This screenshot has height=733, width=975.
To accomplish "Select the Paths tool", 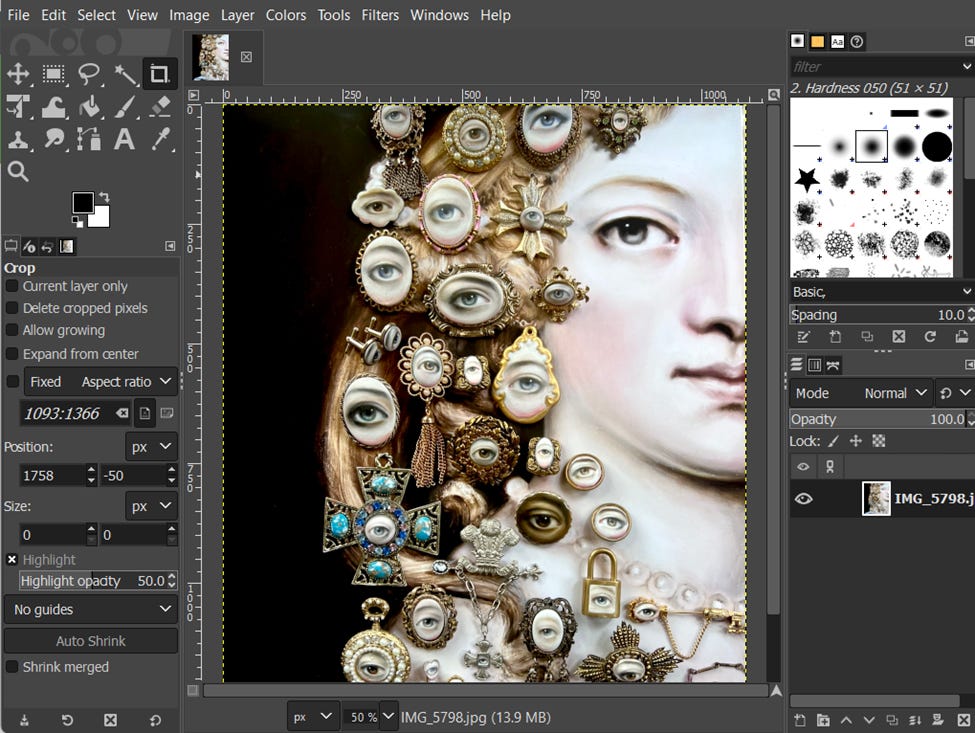I will [x=89, y=139].
